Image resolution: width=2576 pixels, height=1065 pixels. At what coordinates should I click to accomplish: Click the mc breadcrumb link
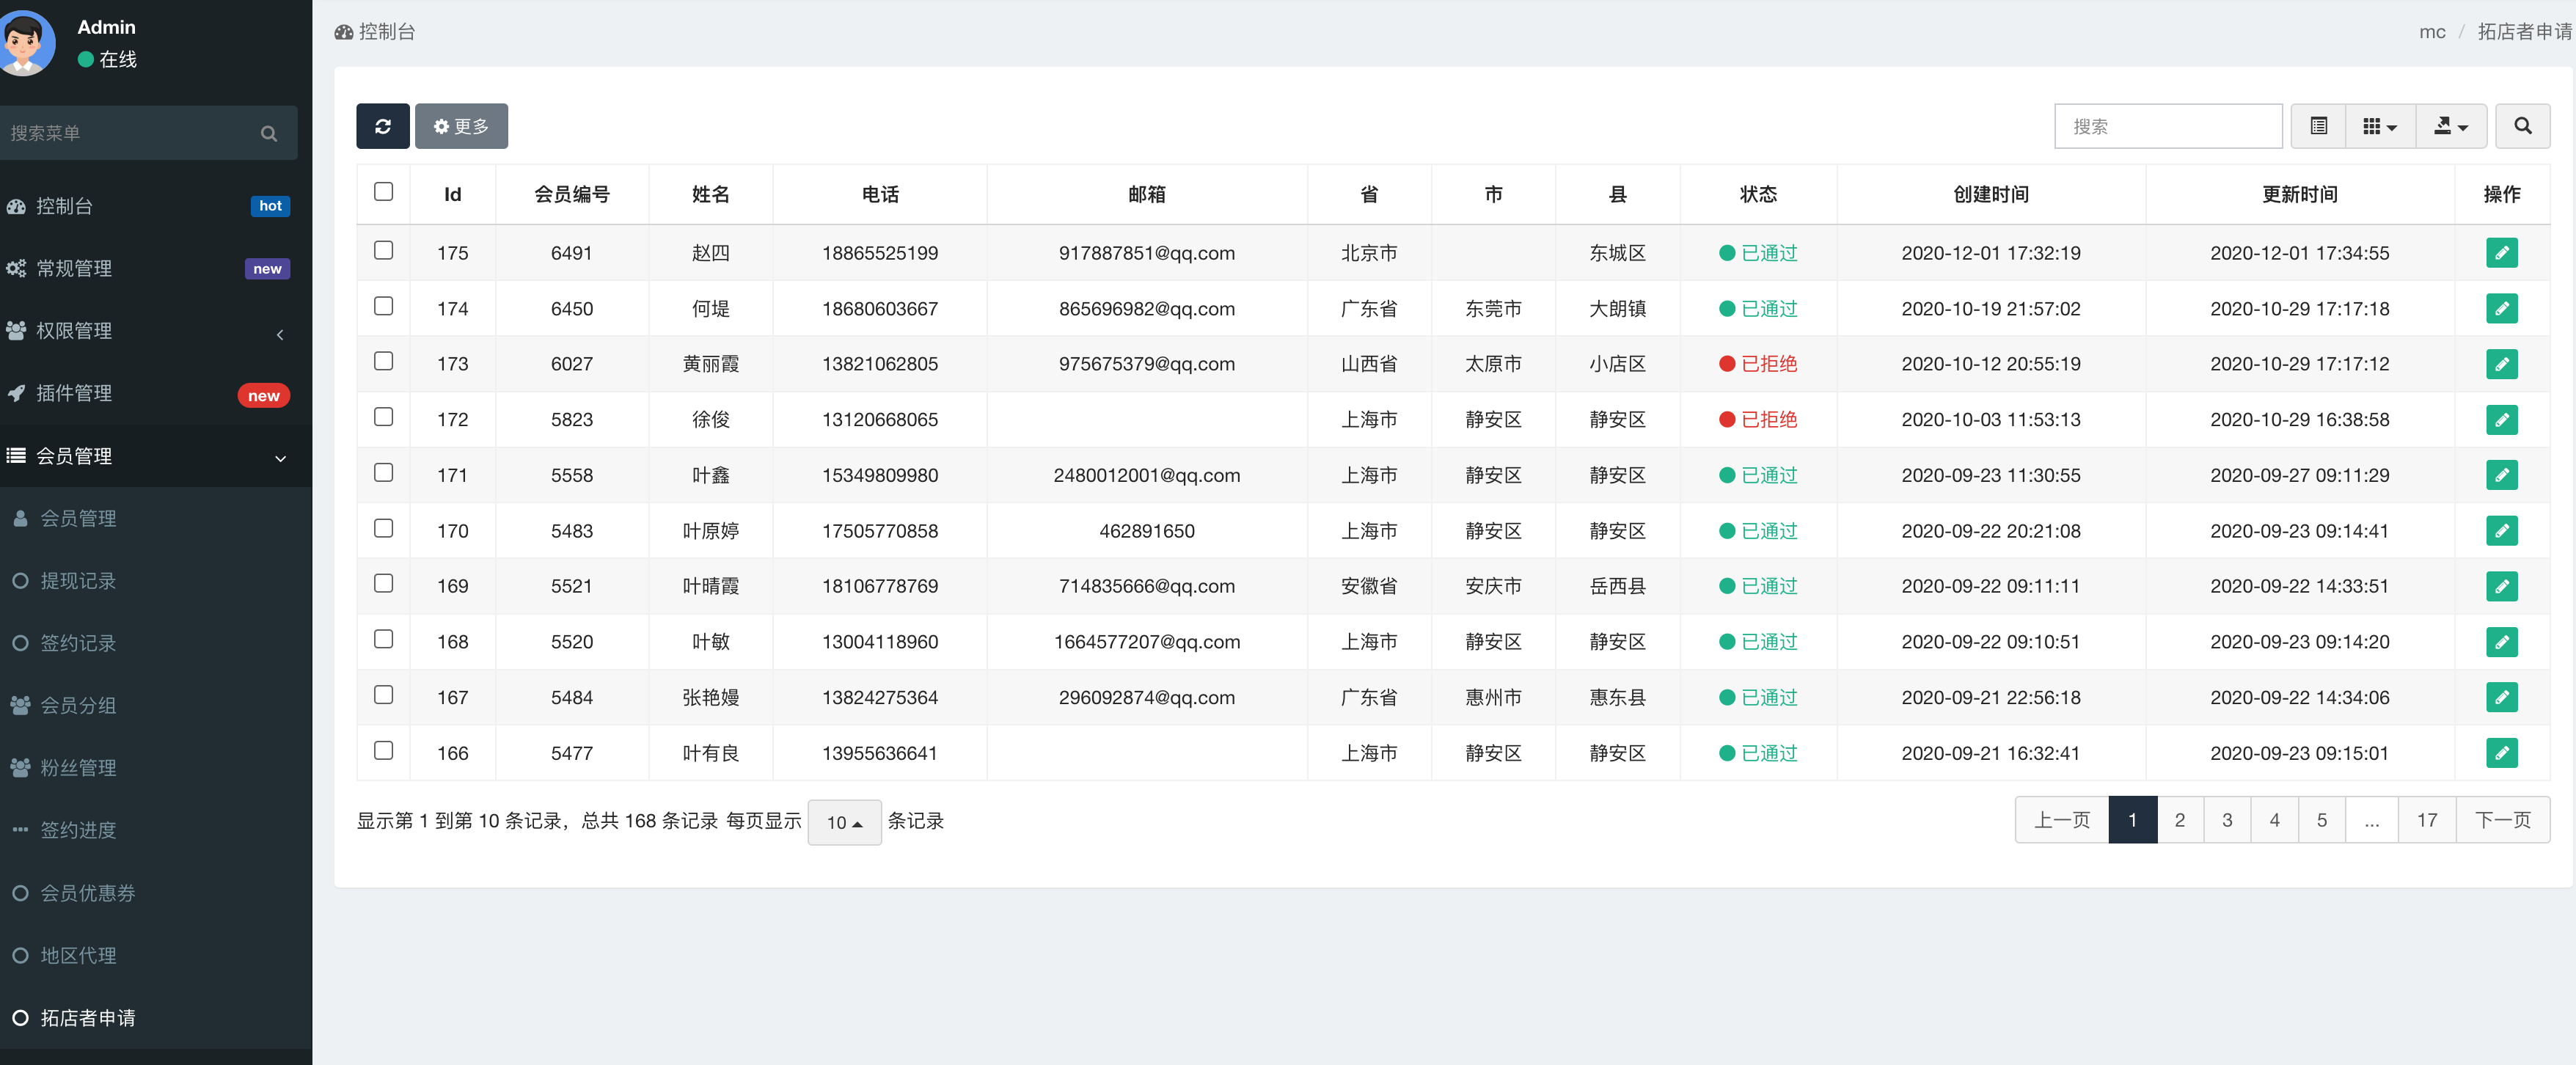coord(2432,32)
